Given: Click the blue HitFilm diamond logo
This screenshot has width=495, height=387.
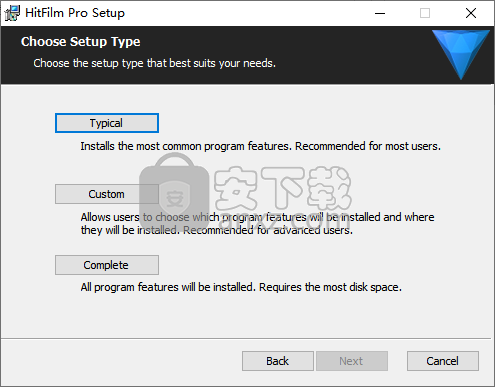Looking at the screenshot, I should click(x=461, y=54).
